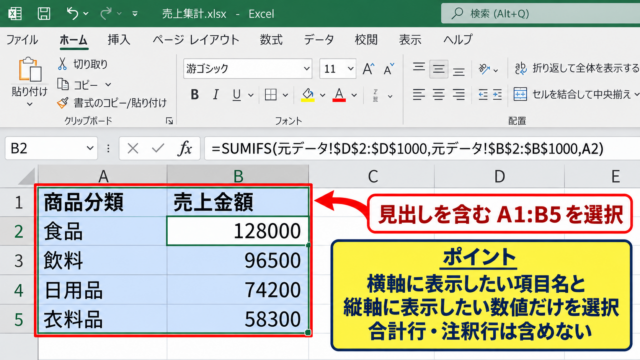Screen dimensions: 640x360
Task: Open the ヘルプ tab
Action: (458, 40)
